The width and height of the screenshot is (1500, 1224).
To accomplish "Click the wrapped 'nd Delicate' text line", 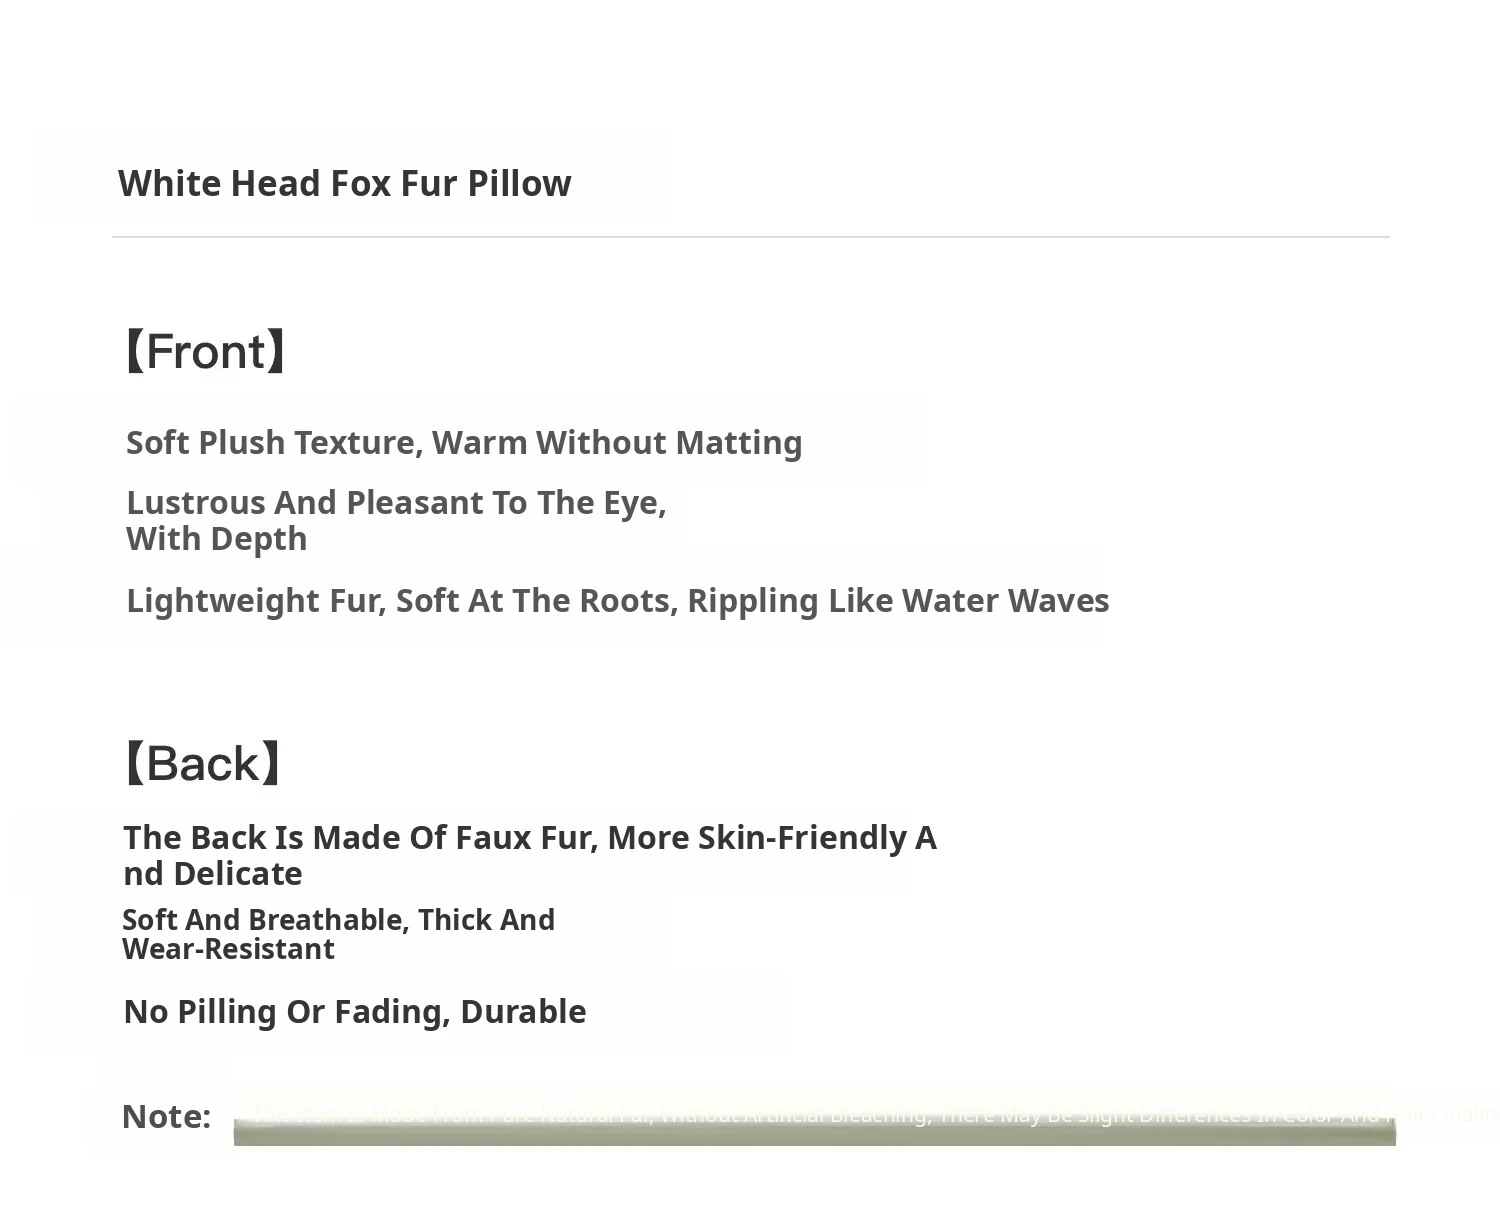I will [213, 874].
